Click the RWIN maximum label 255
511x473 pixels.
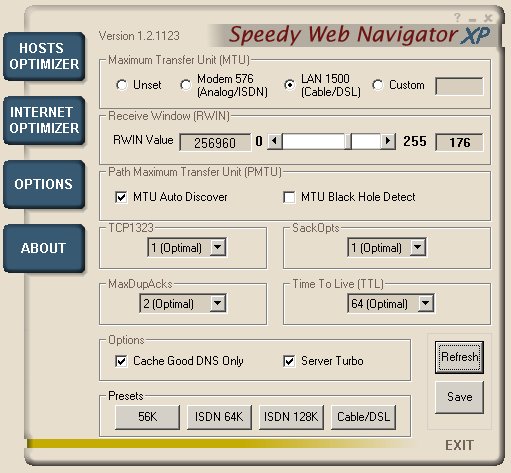(415, 141)
